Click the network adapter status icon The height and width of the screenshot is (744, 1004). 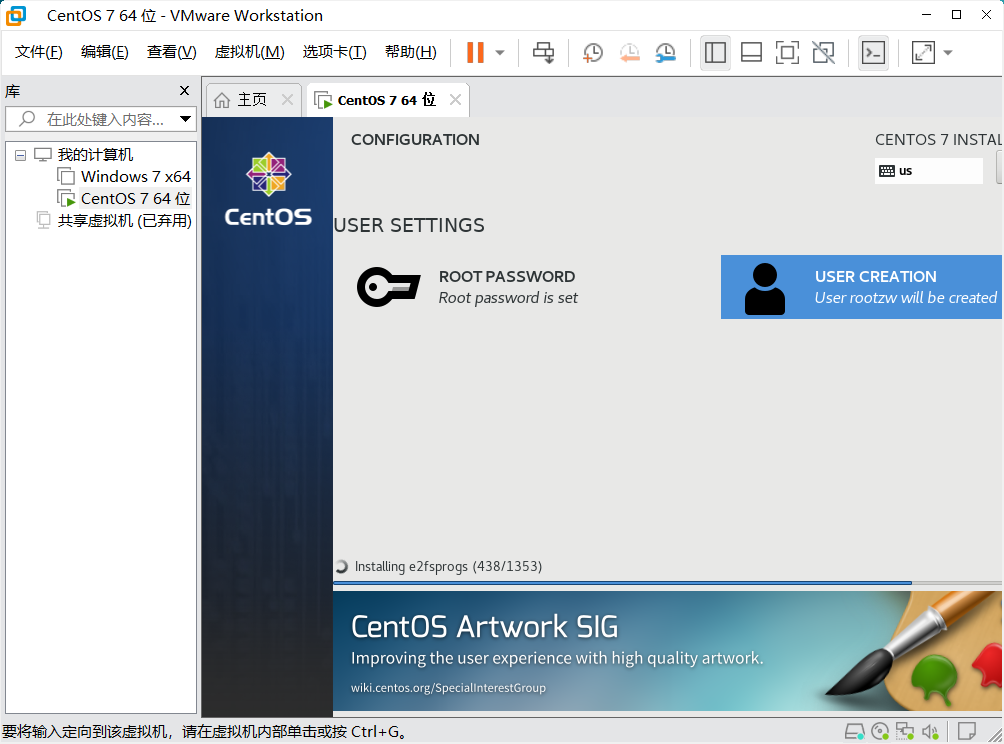905,731
